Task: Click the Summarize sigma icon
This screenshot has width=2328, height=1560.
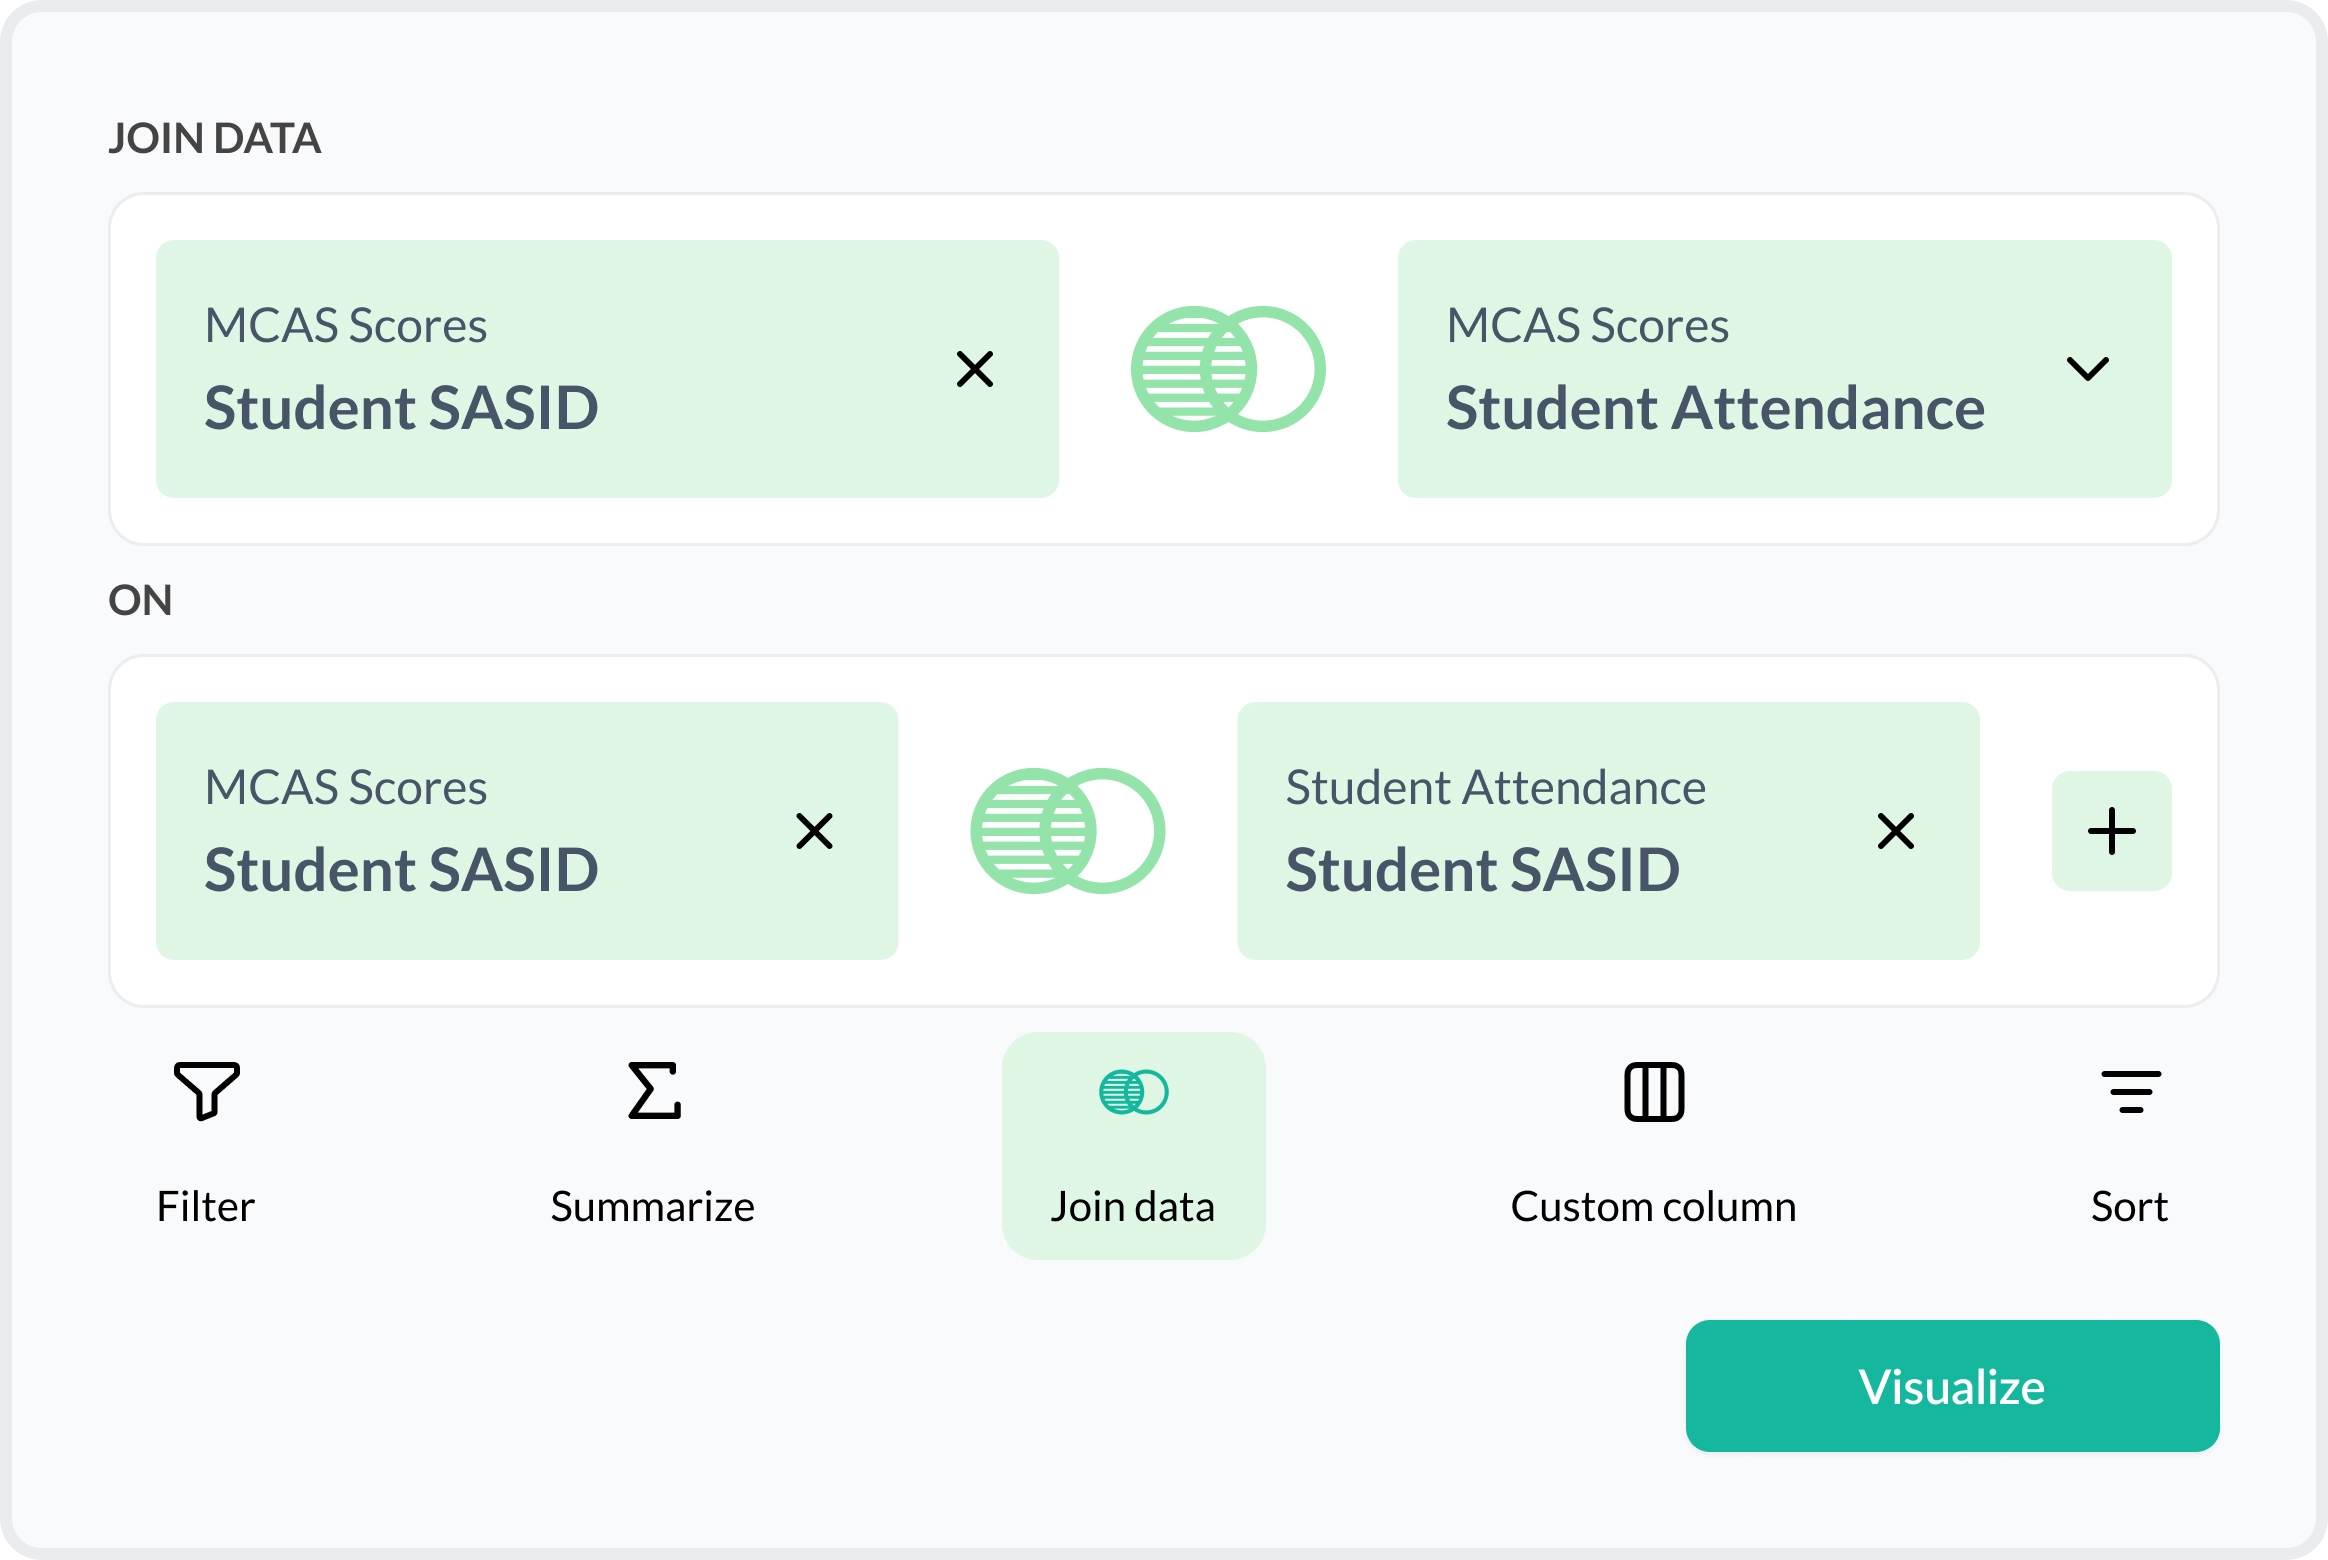Action: pos(655,1091)
